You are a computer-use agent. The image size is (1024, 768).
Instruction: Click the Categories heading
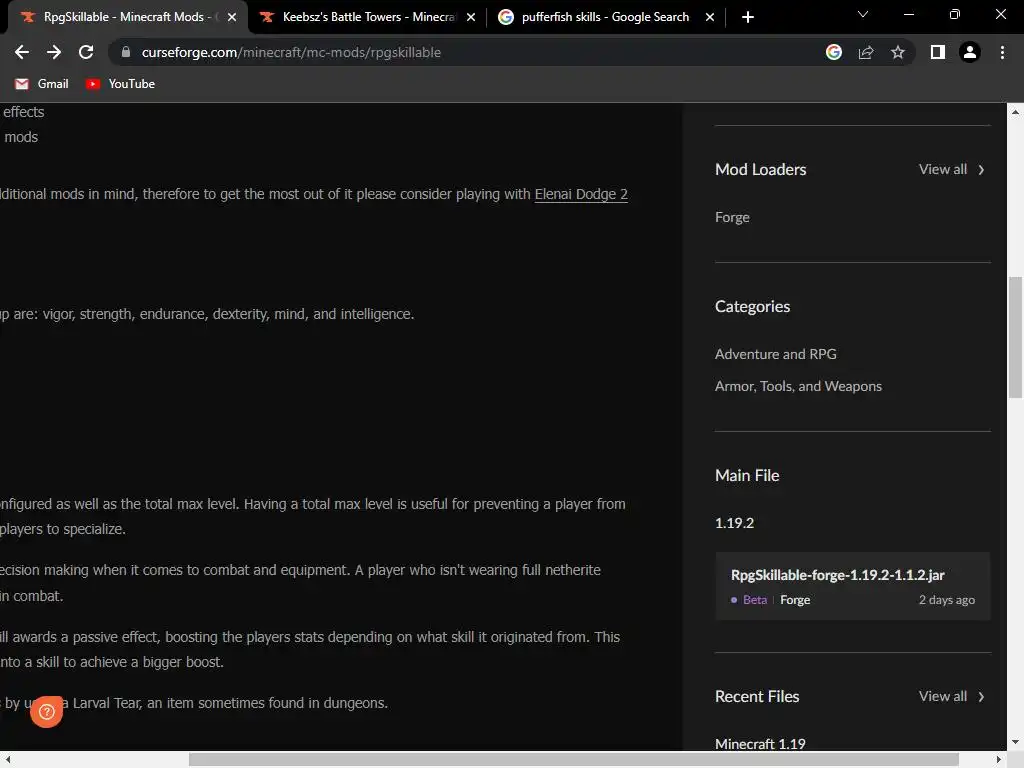752,306
